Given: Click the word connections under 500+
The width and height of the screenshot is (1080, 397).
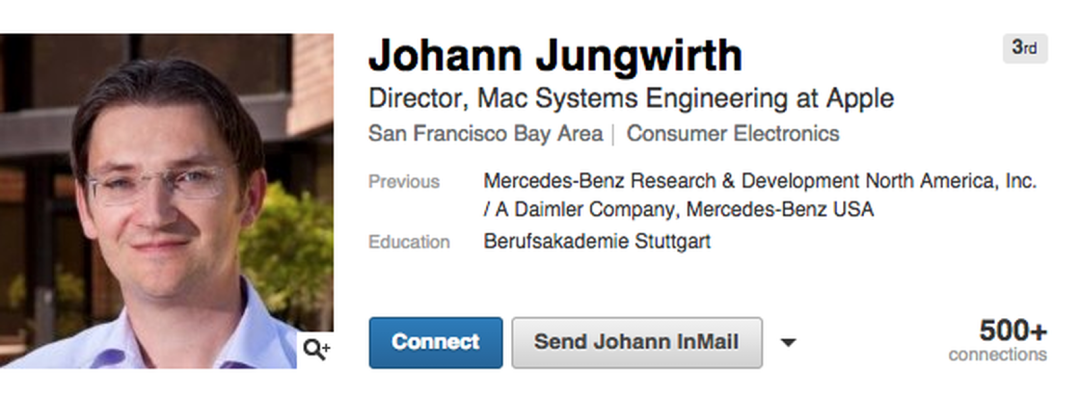Looking at the screenshot, I should pyautogui.click(x=997, y=355).
